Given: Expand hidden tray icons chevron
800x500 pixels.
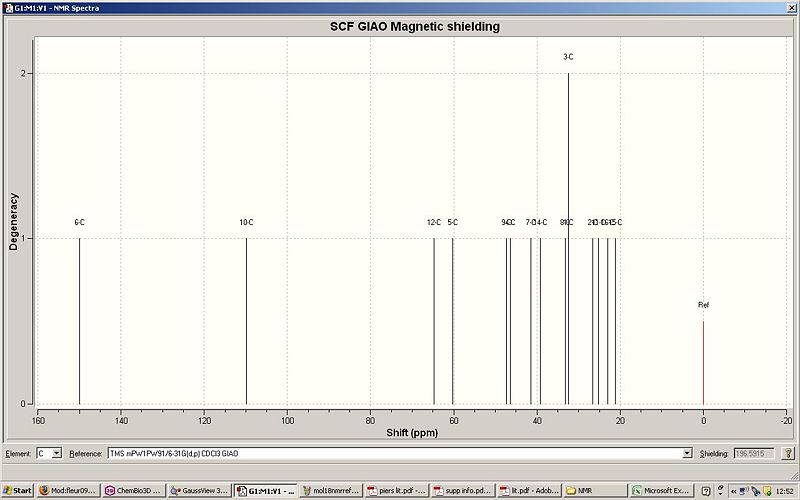Looking at the screenshot, I should [x=734, y=491].
